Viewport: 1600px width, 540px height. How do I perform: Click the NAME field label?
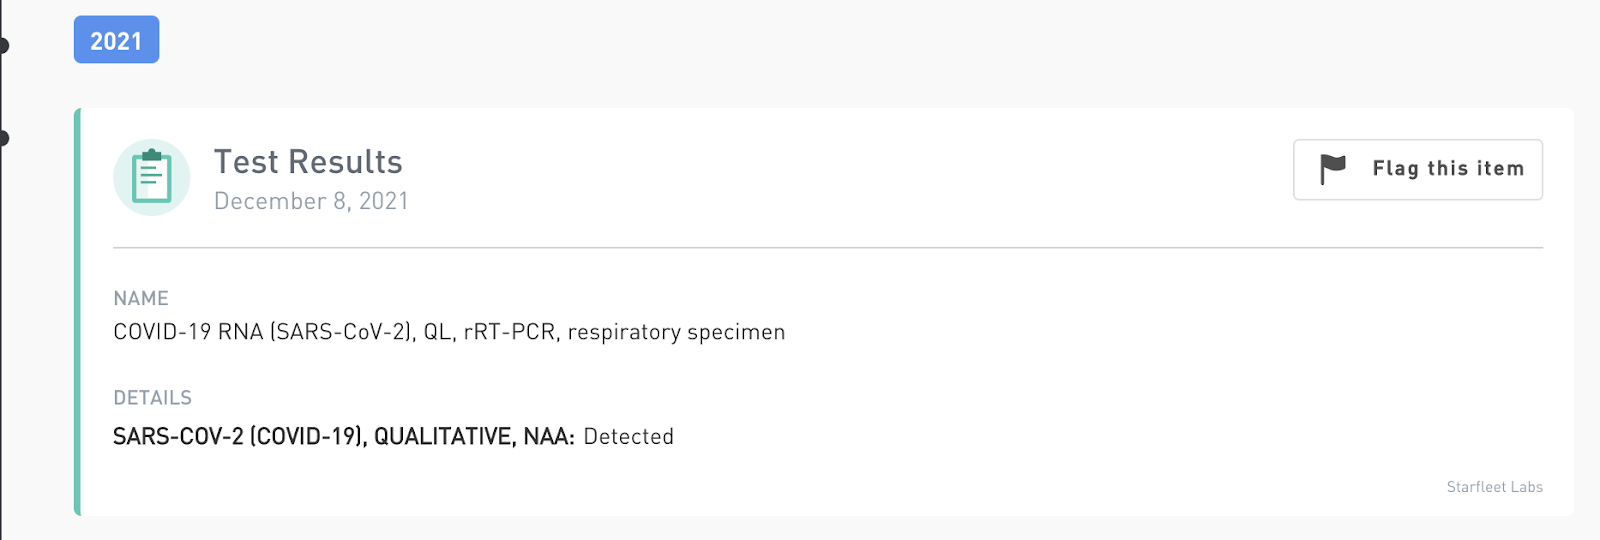point(141,298)
